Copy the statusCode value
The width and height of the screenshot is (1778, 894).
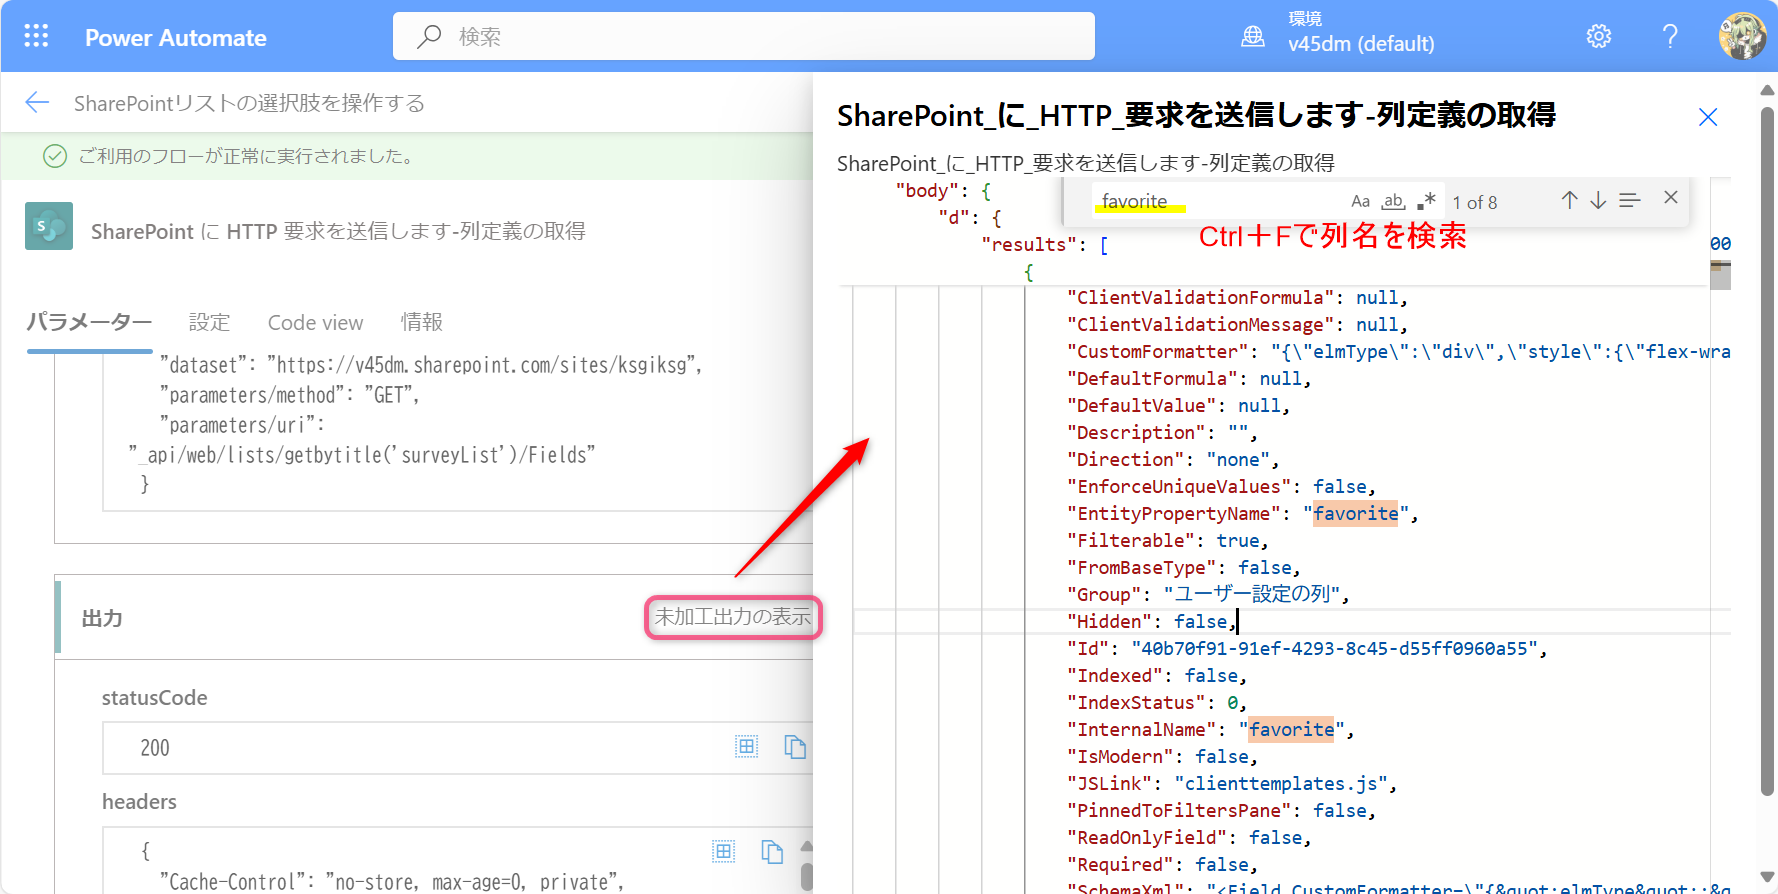(x=795, y=746)
